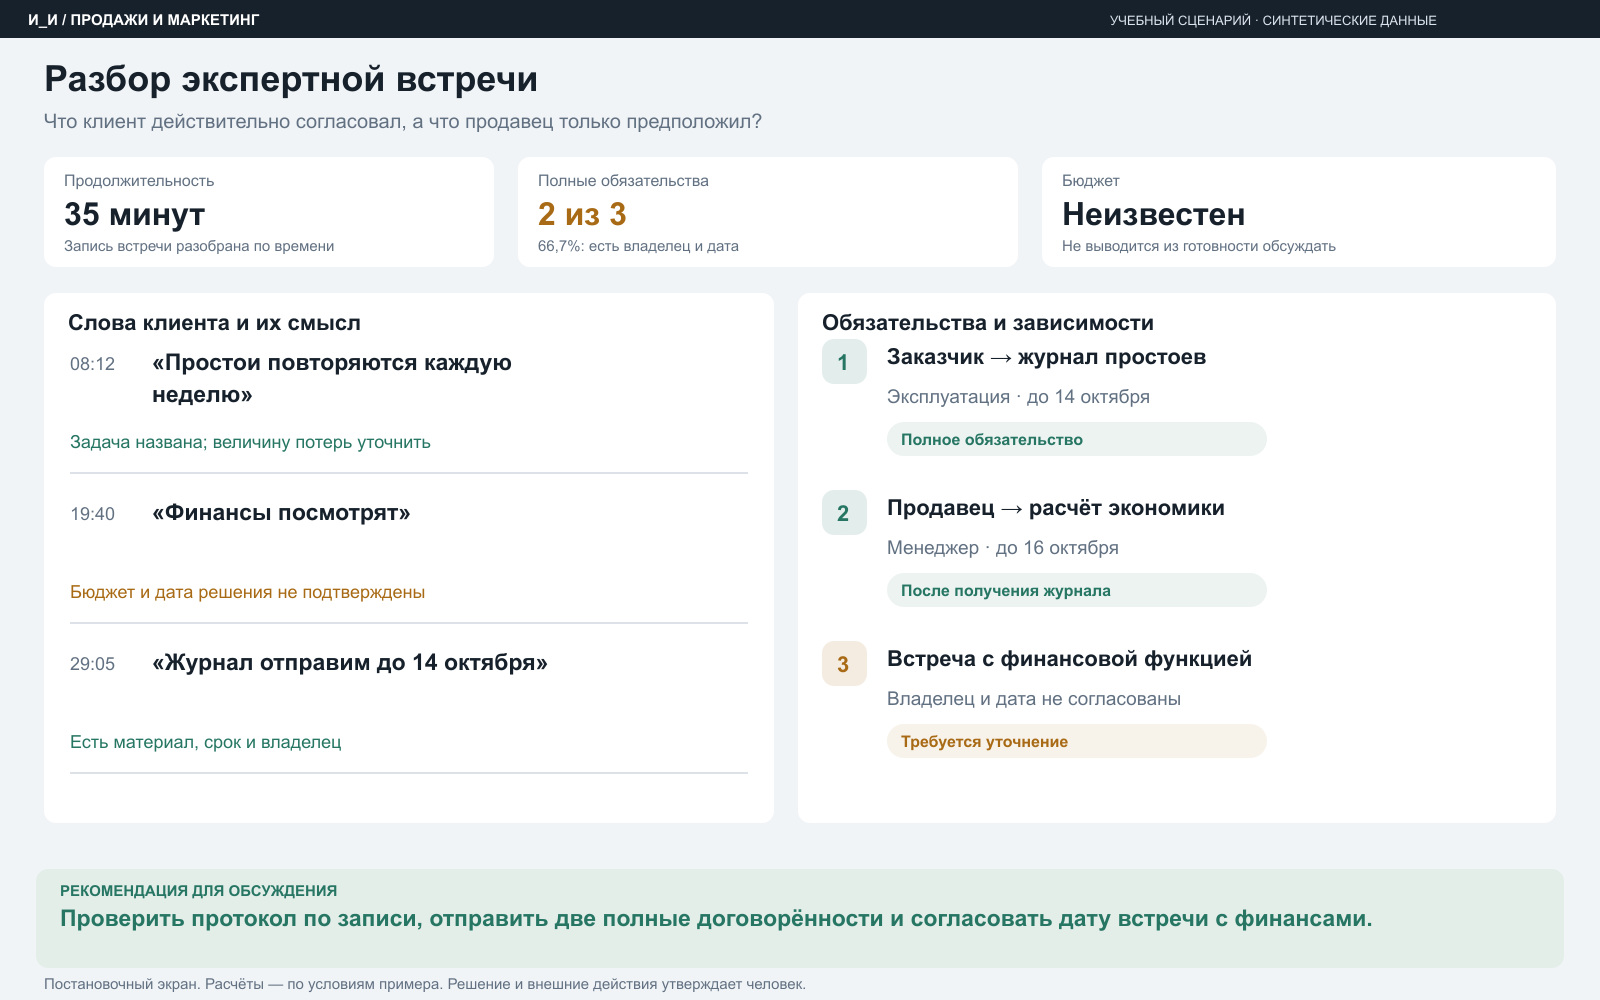Screen dimensions: 1600x1000
Task: Click «Не выводится из готовности обсуждать» caption
Action: [1198, 246]
